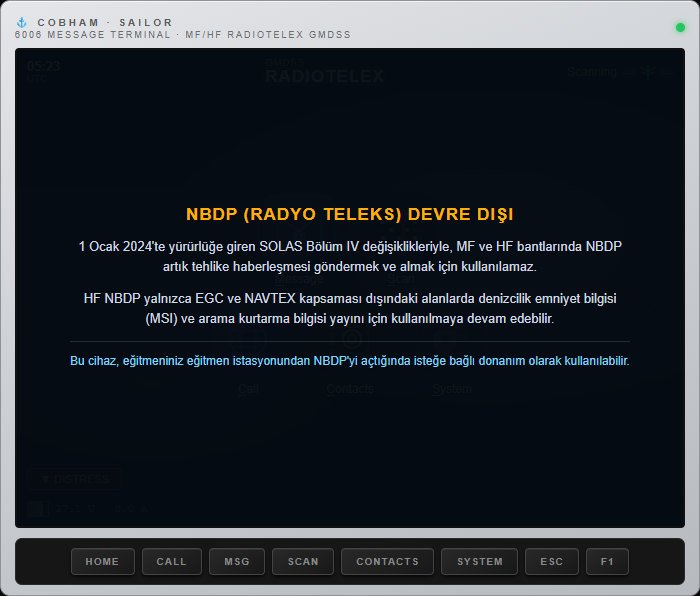
Task: Click the paragraph starting 'HF NBDP yalnızca EGC'
Action: [x=350, y=308]
